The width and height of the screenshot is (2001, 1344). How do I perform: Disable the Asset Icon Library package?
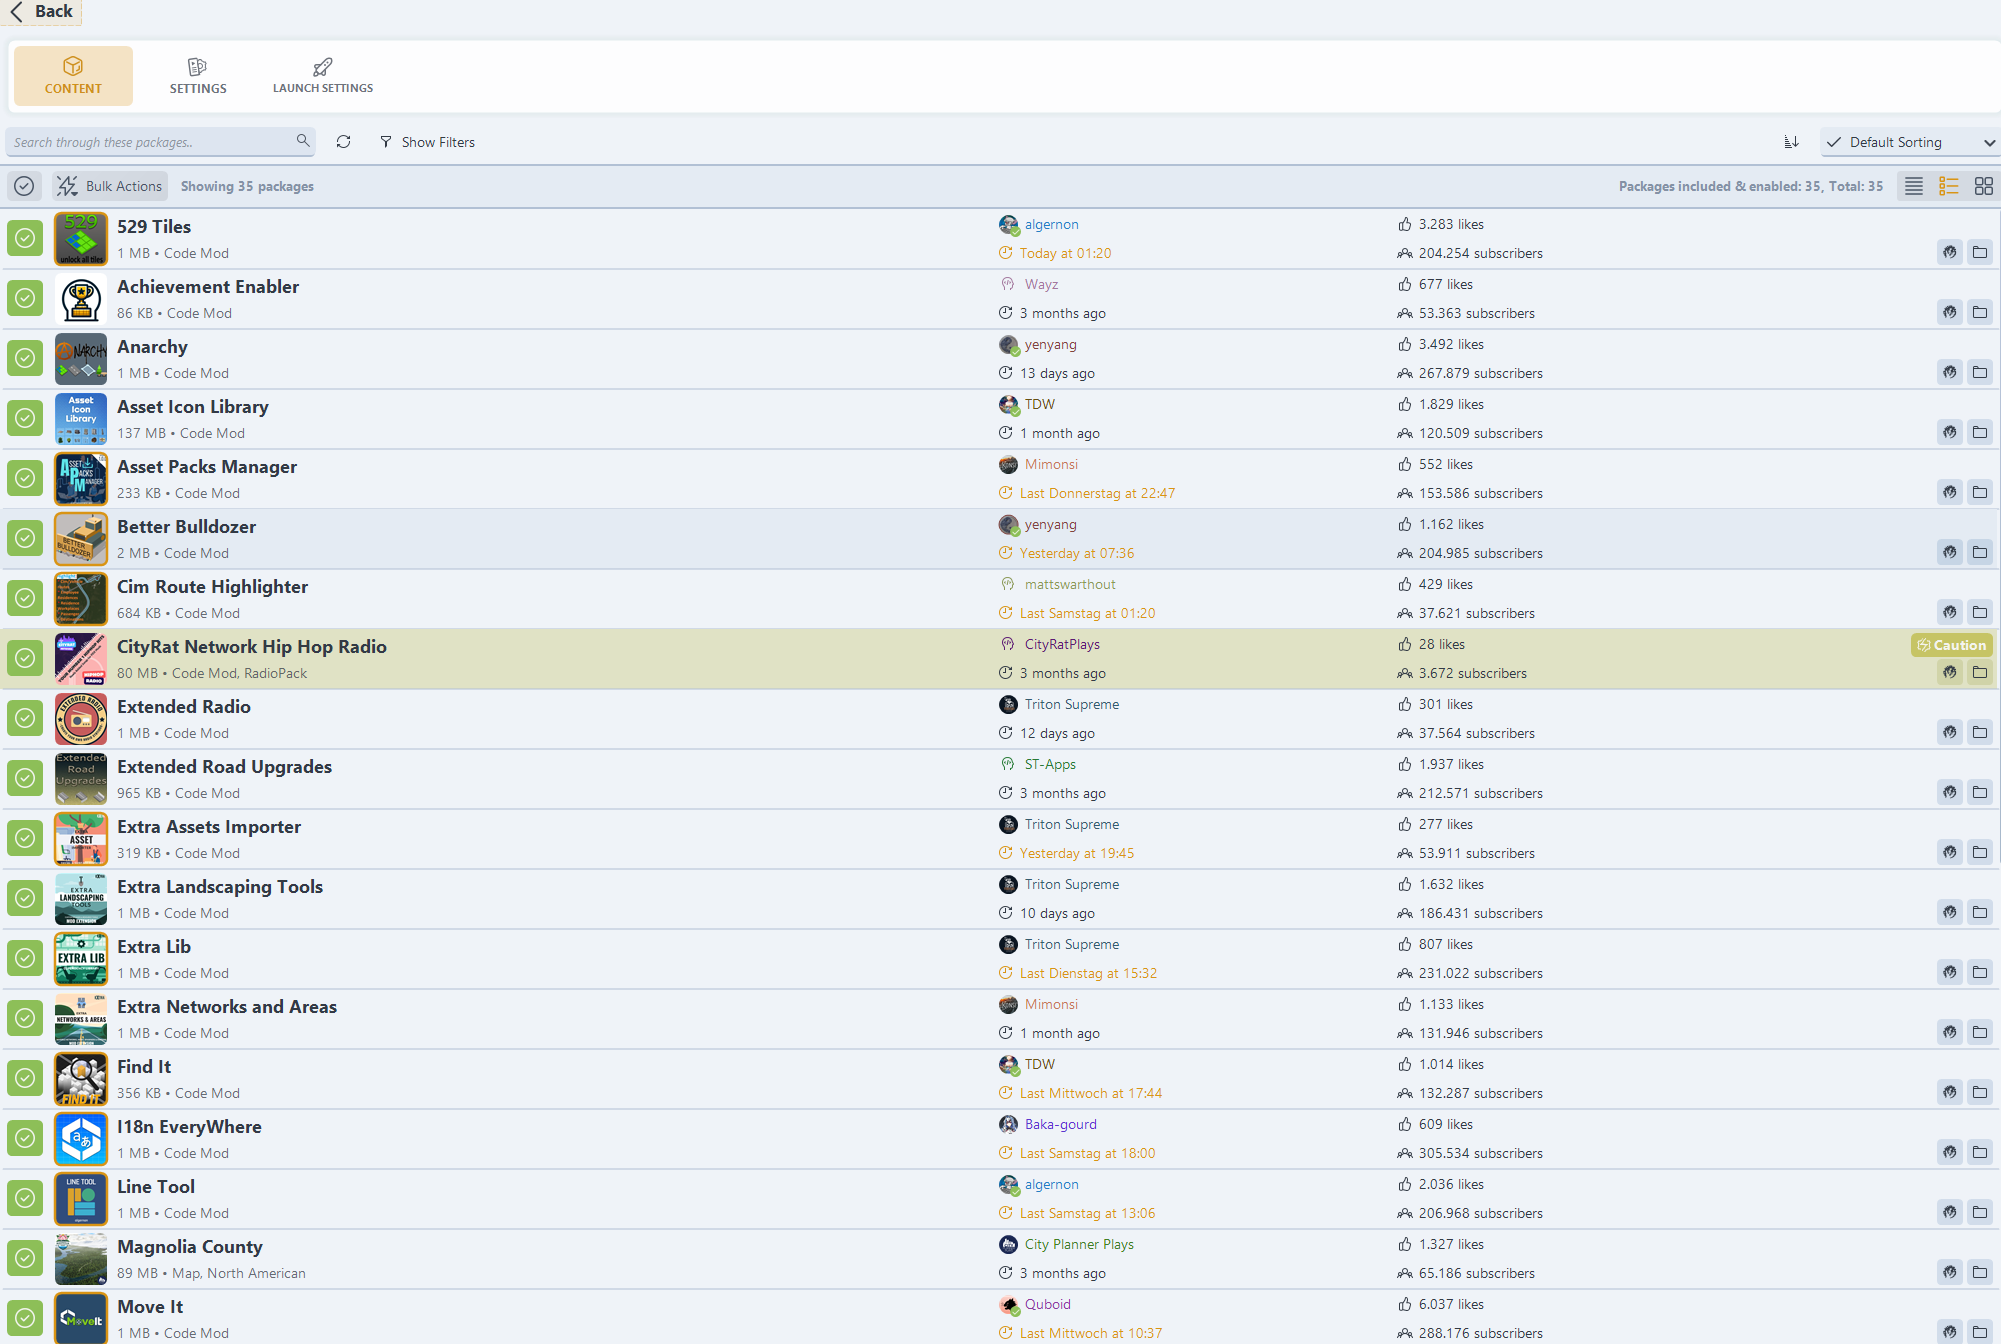point(25,418)
